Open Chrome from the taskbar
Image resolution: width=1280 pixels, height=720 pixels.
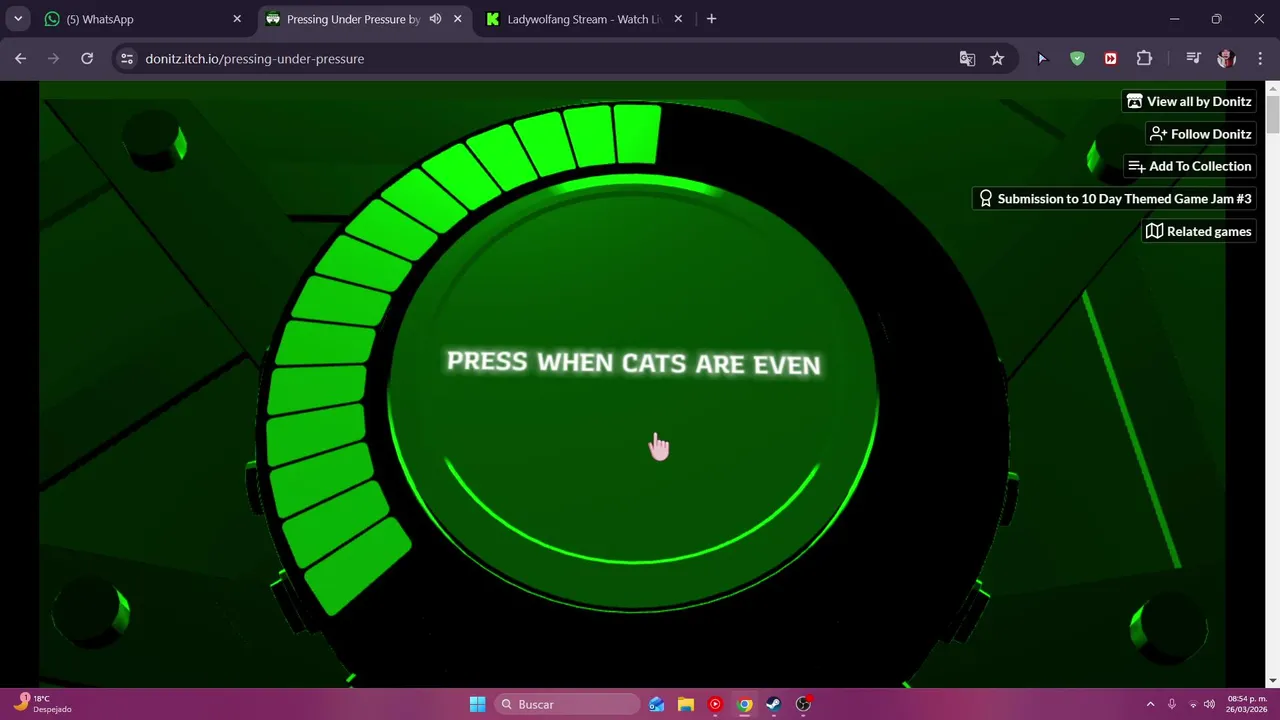tap(745, 704)
